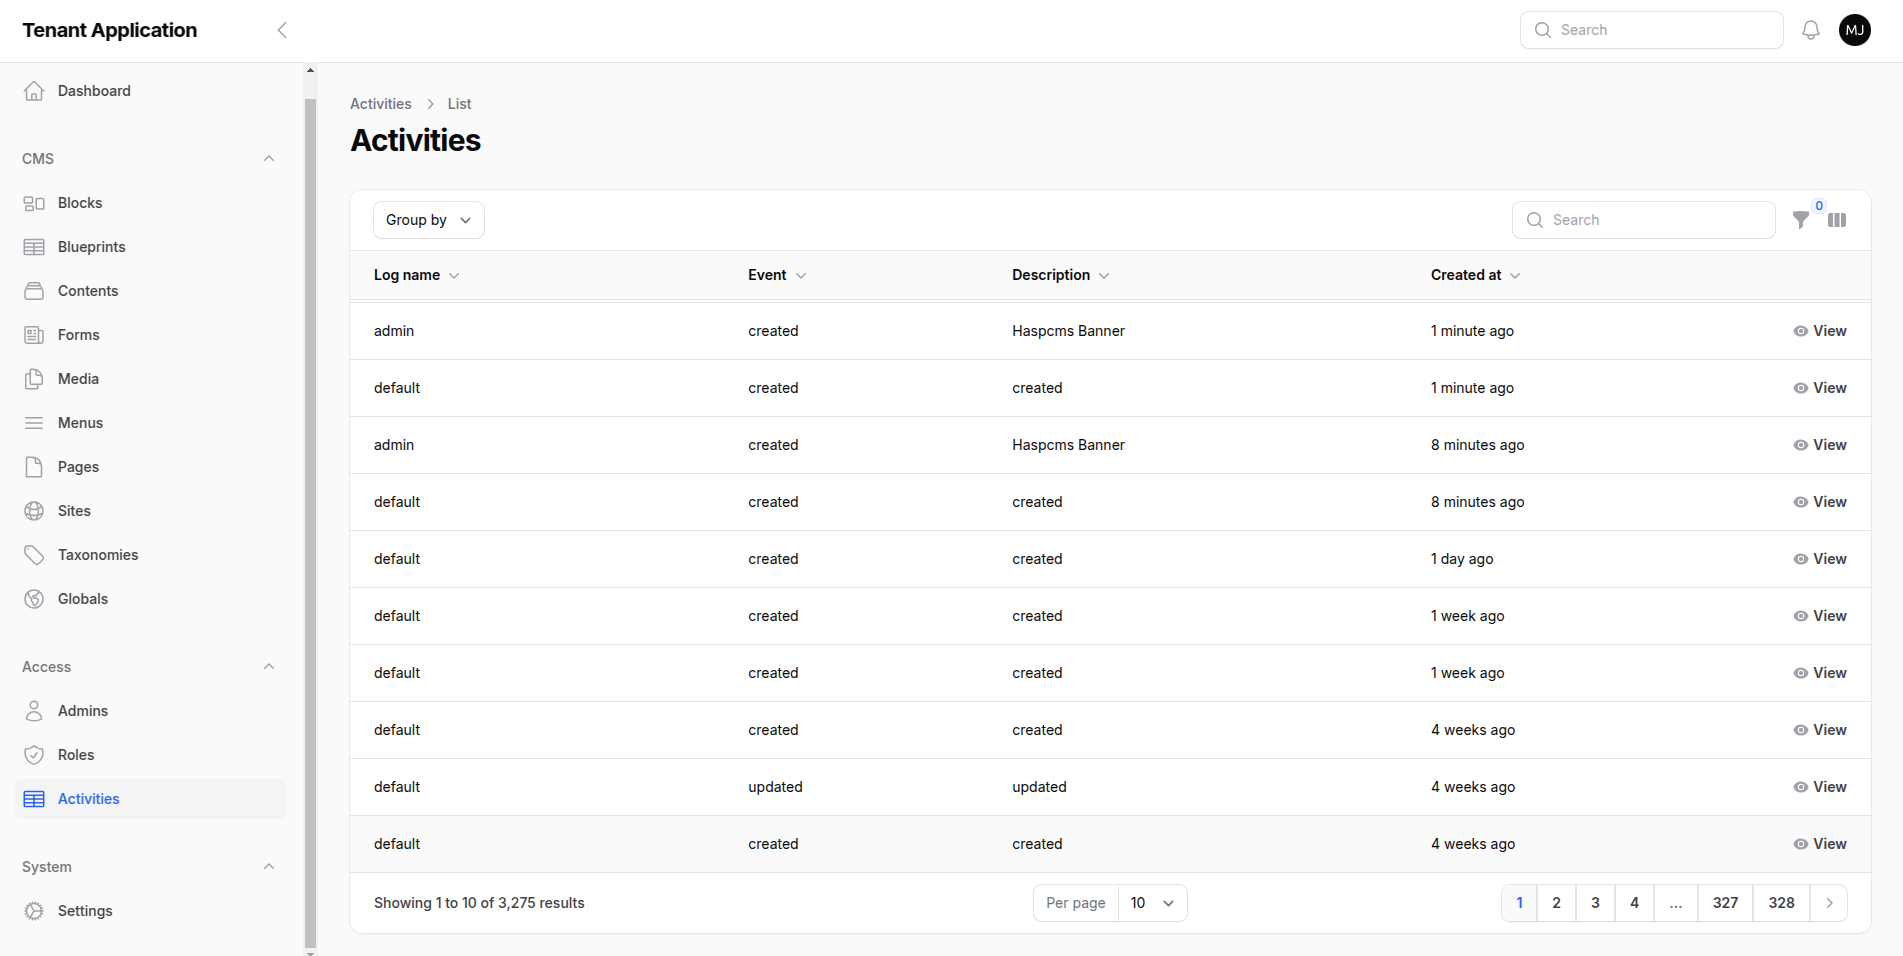Image resolution: width=1903 pixels, height=956 pixels.
Task: View the first Hascpms Banner activity
Action: (1820, 331)
